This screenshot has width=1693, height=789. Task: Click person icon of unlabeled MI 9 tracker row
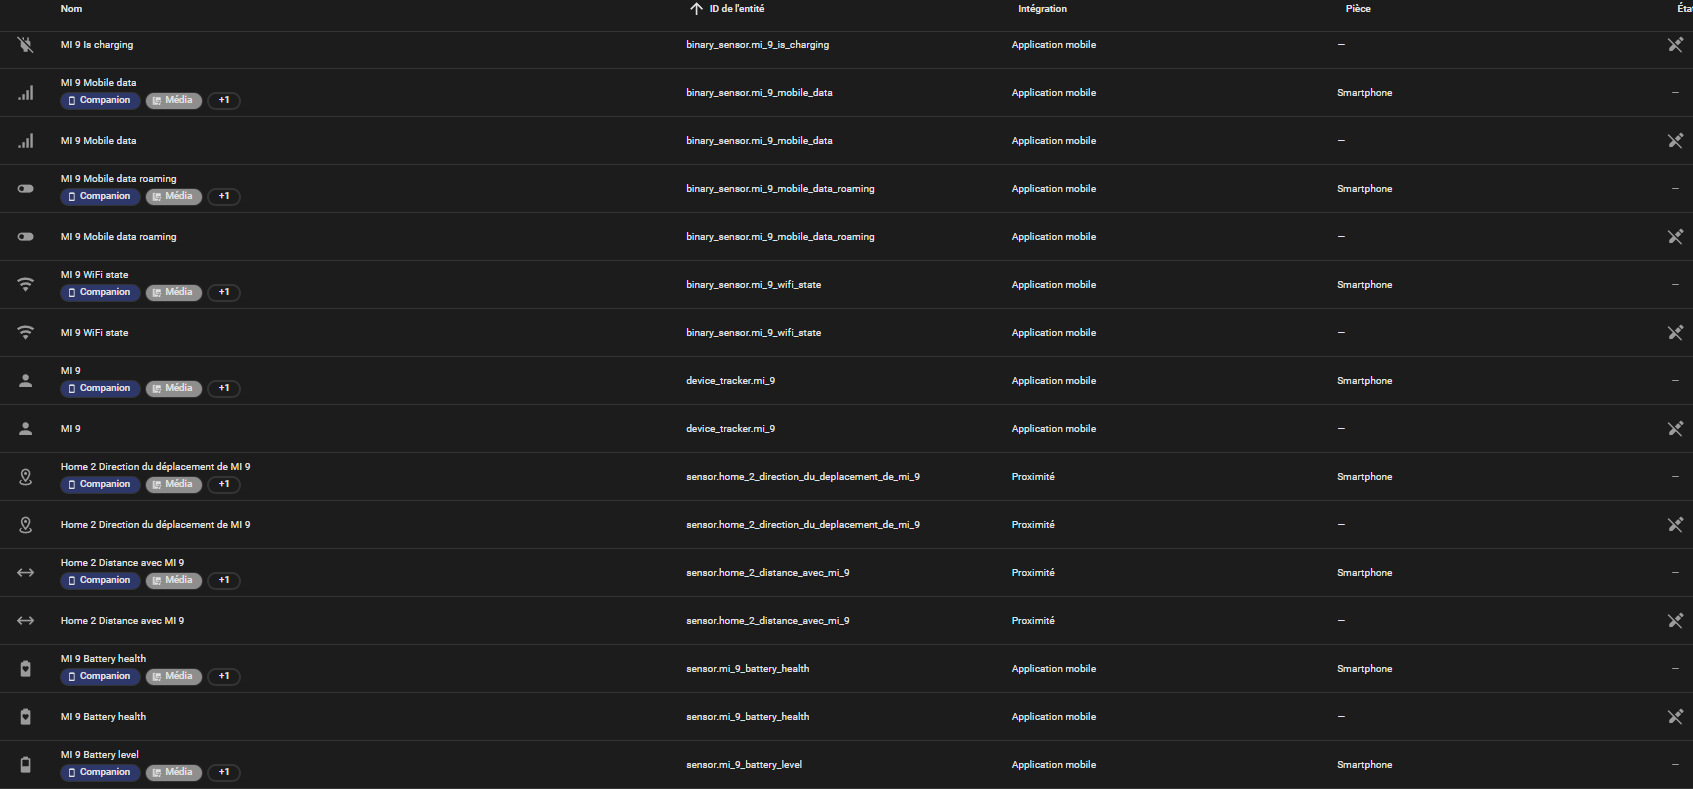26,429
